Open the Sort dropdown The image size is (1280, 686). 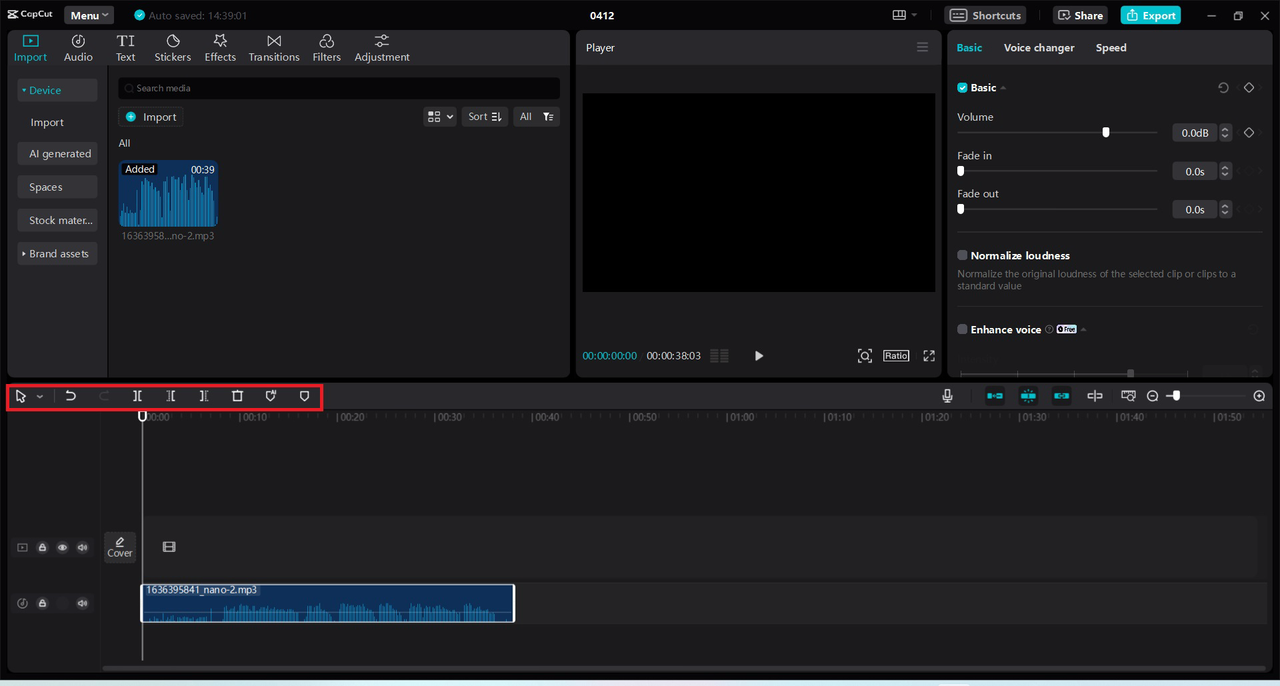point(485,117)
